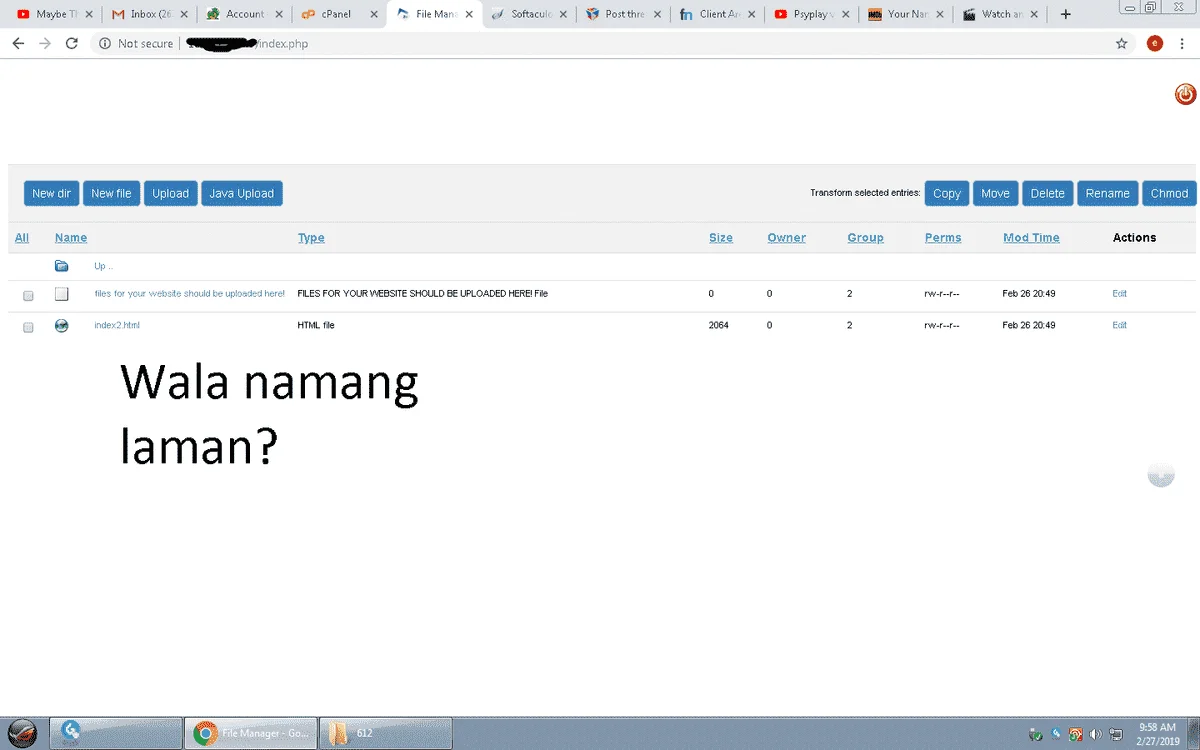Image resolution: width=1200 pixels, height=750 pixels.
Task: Go back with the browser back arrow
Action: click(x=18, y=44)
